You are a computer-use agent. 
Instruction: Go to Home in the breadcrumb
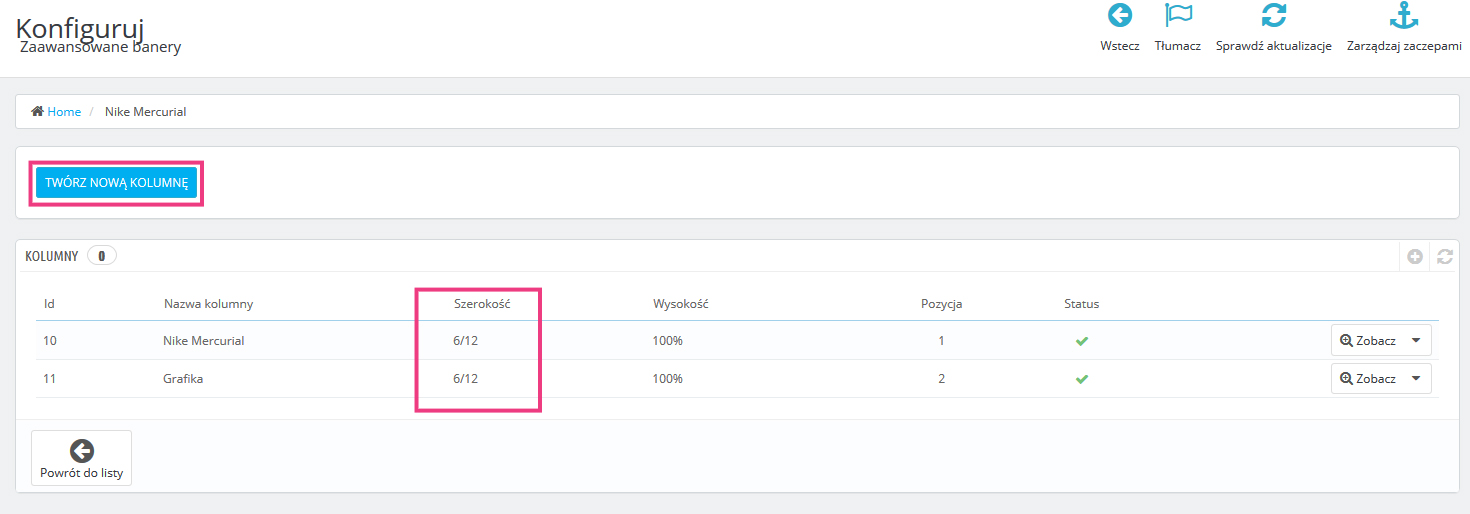point(63,112)
